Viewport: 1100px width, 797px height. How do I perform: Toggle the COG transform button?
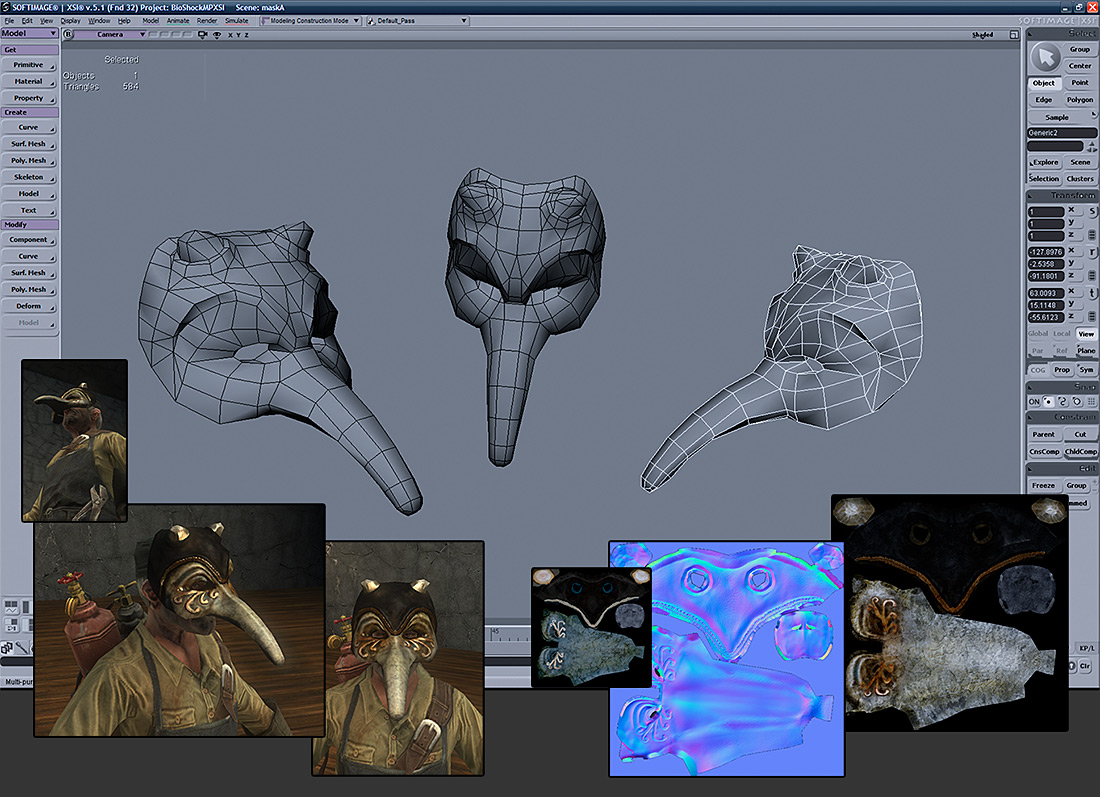point(1038,370)
